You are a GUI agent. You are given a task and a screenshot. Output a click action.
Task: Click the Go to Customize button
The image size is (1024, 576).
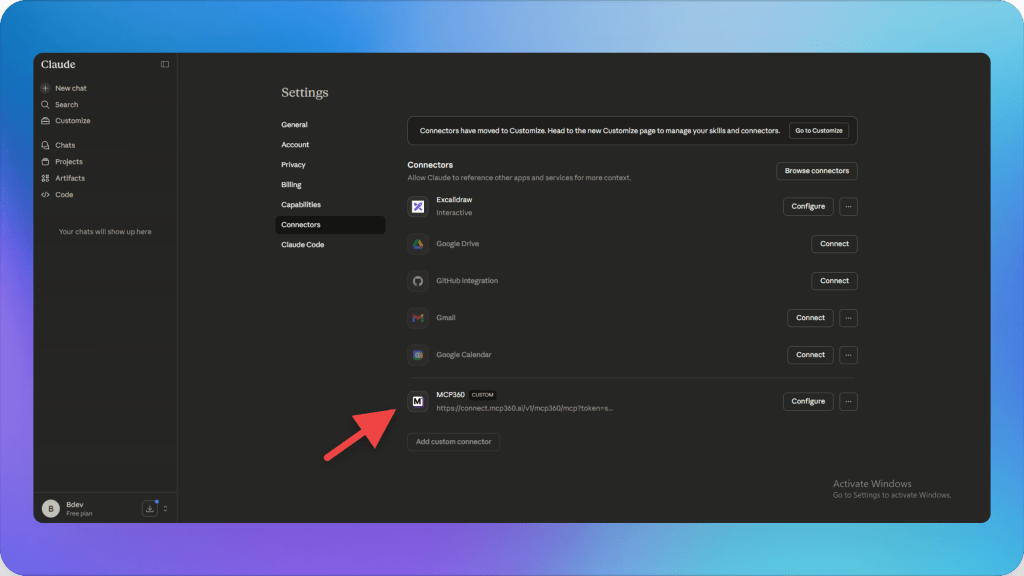click(x=818, y=131)
